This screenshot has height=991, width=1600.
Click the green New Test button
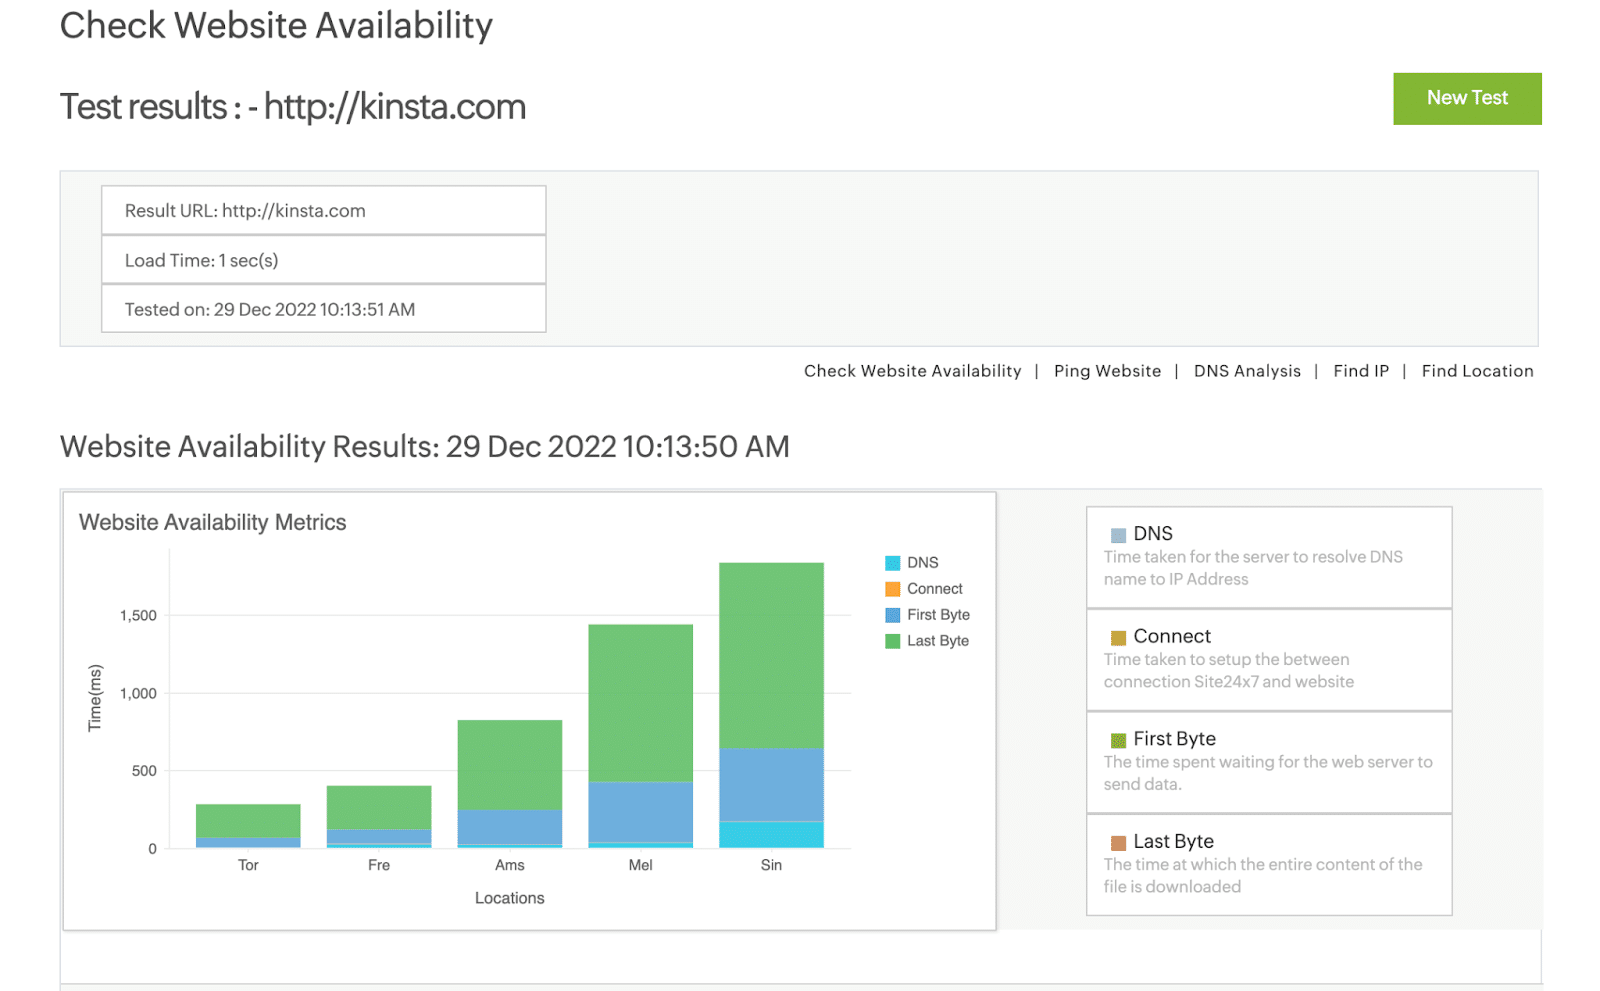coord(1466,98)
